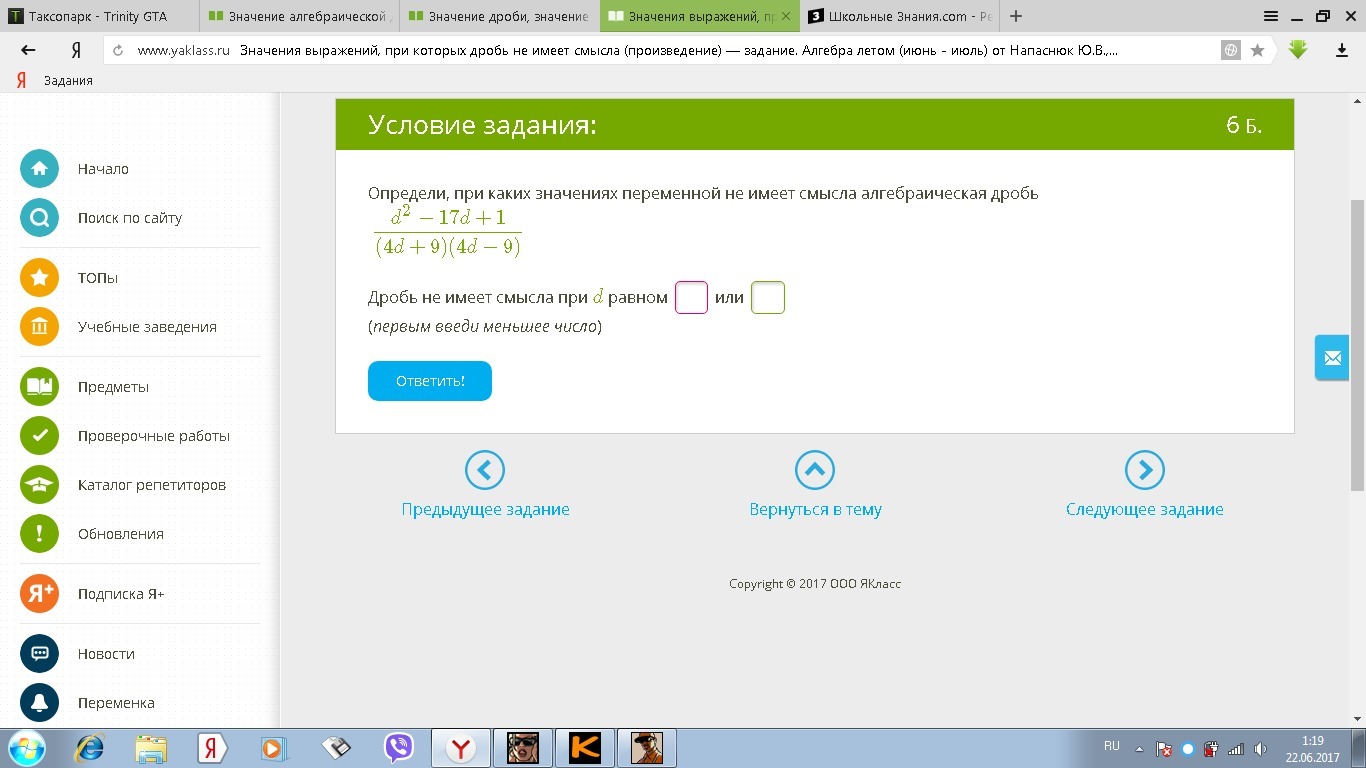
Task: Switch to Таксопарк - Trinity GTA tab
Action: click(100, 16)
